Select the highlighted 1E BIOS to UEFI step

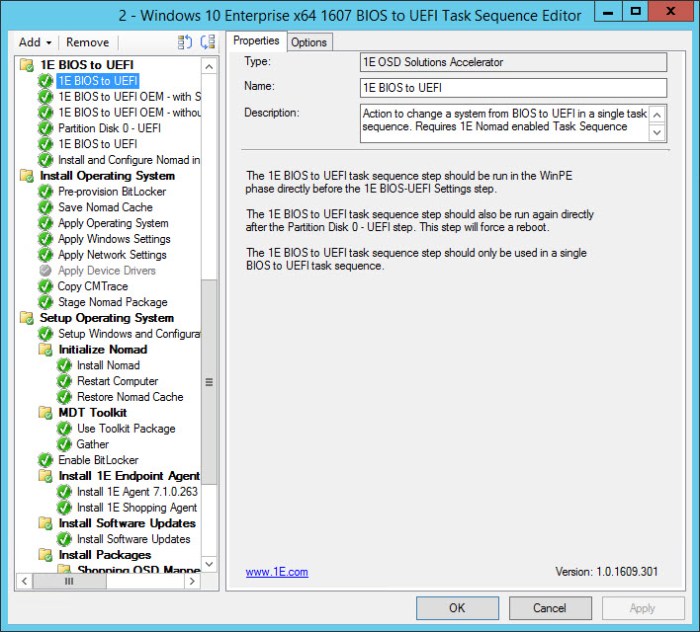pyautogui.click(x=98, y=81)
